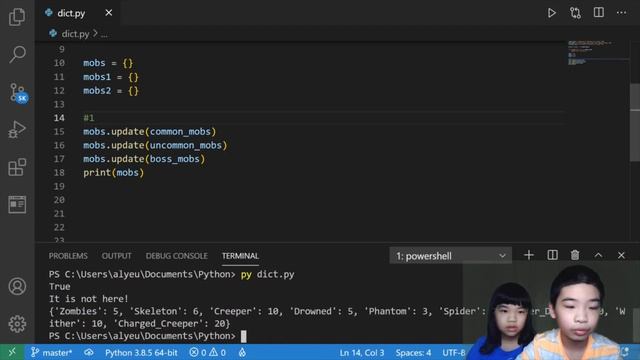Viewport: 640px width, 360px height.
Task: Open the Manage gear icon
Action: coord(17,324)
